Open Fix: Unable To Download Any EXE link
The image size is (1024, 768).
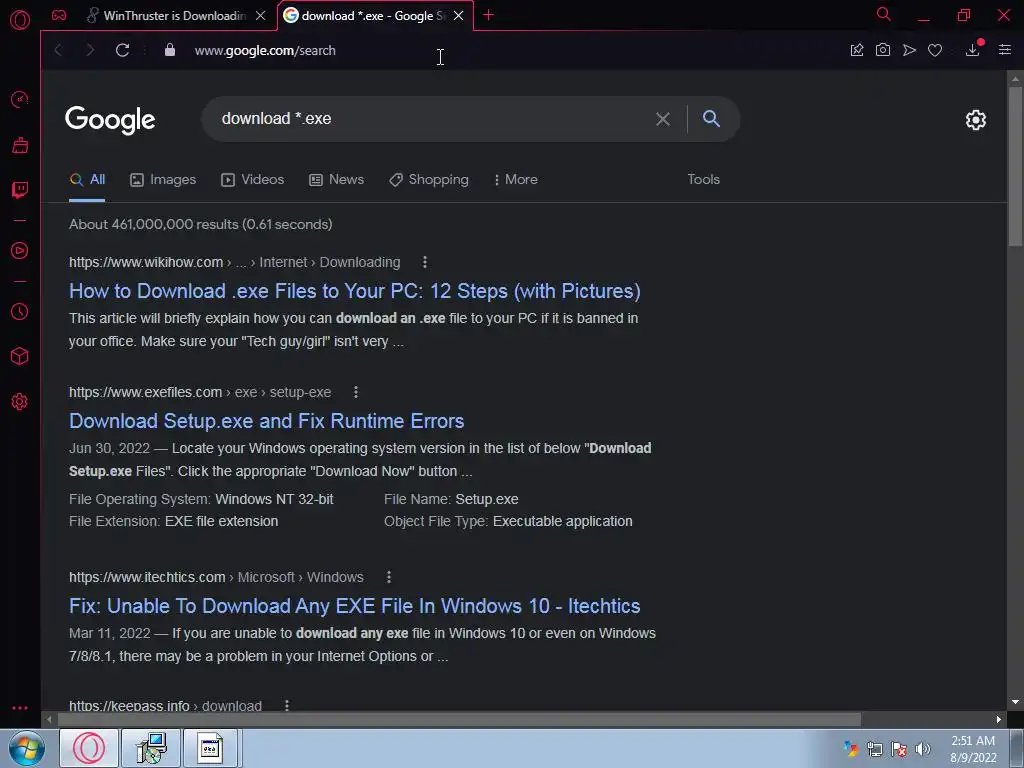(x=355, y=606)
